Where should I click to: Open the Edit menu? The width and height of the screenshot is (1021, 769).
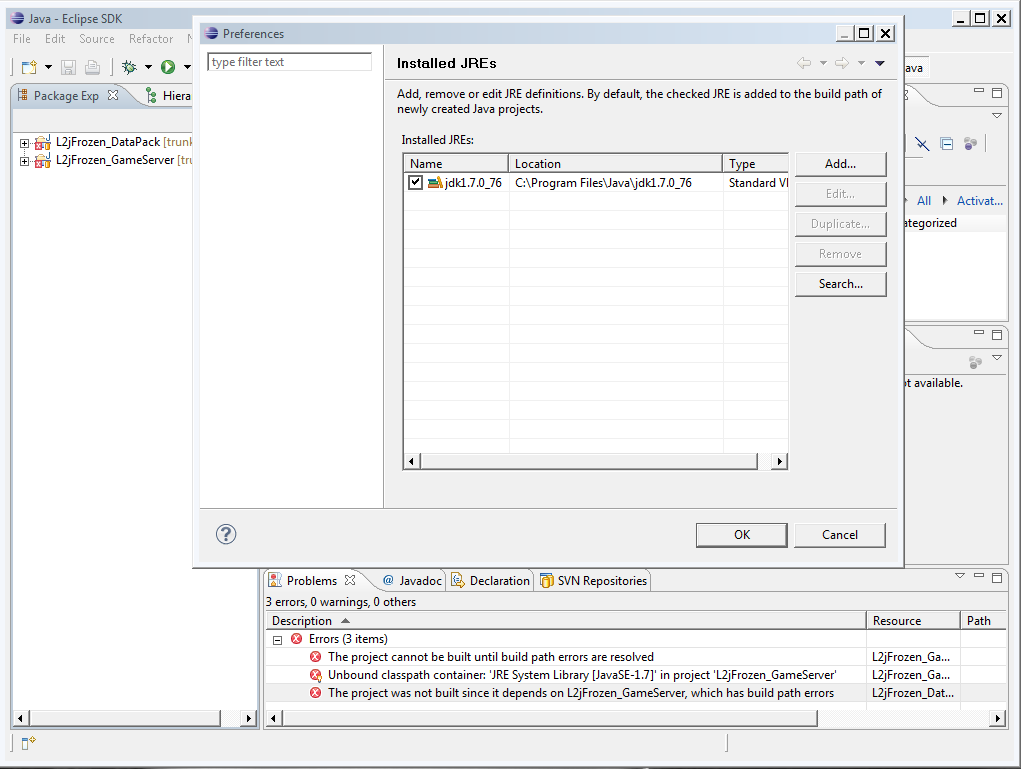click(55, 39)
